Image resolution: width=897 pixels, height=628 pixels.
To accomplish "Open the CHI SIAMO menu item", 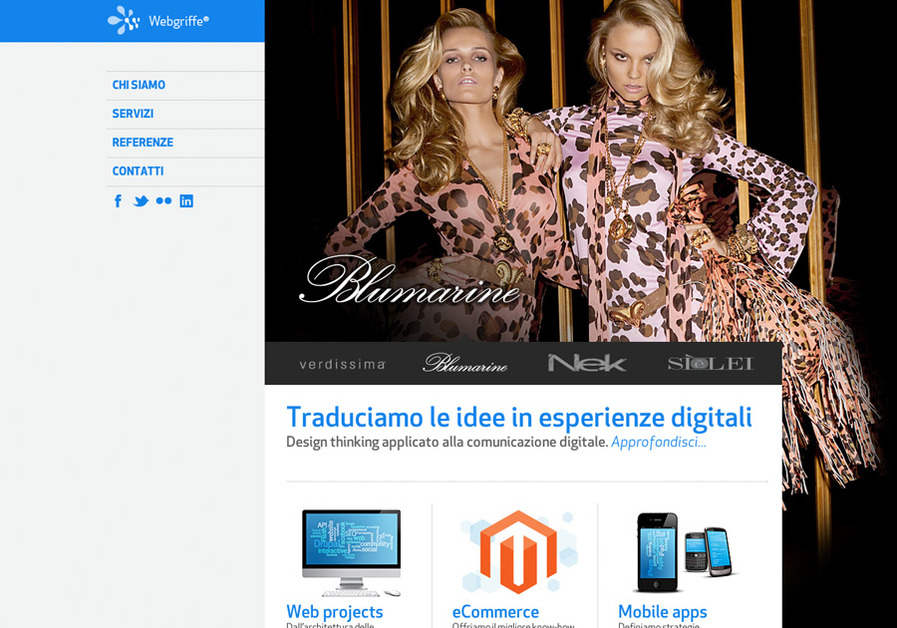I will (138, 85).
